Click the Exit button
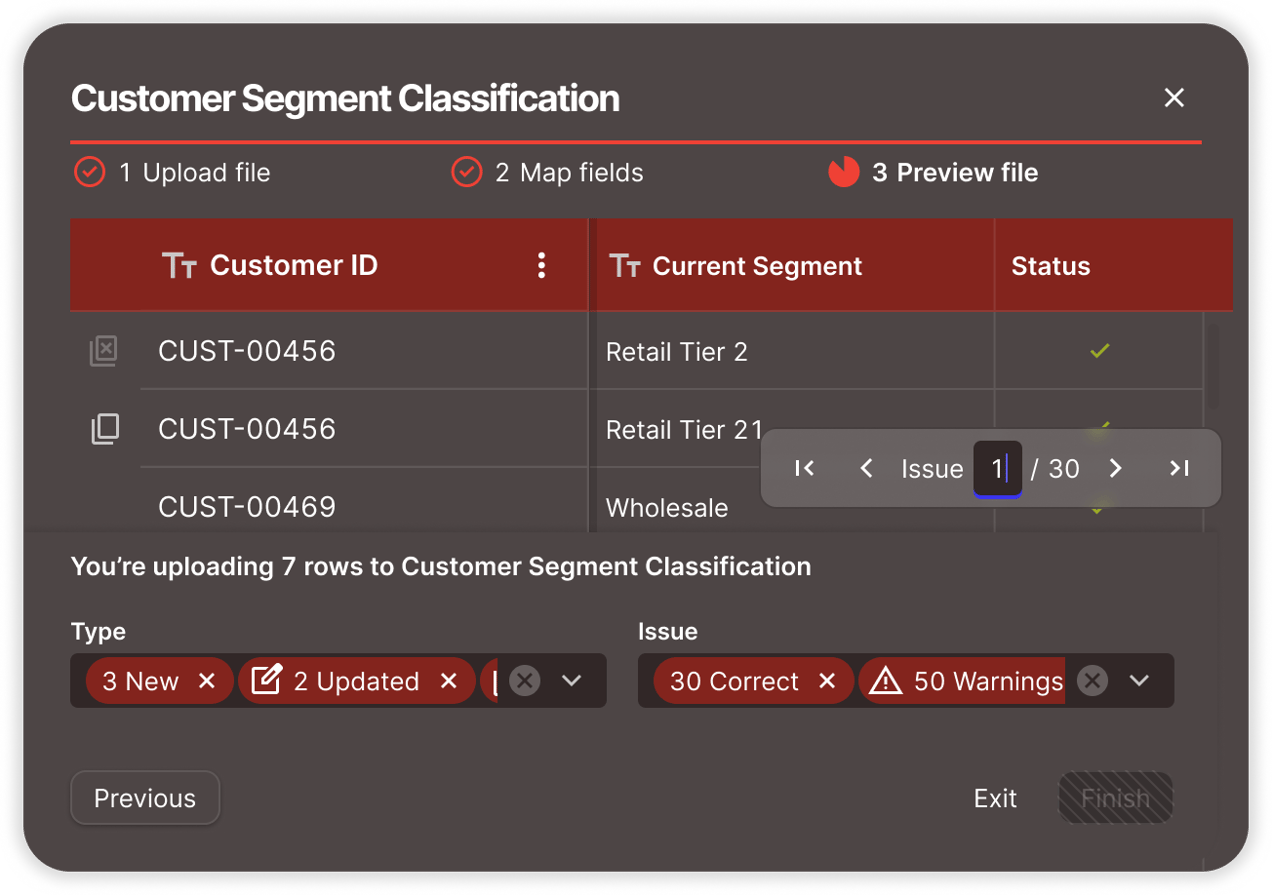The height and width of the screenshot is (895, 1272). click(995, 798)
